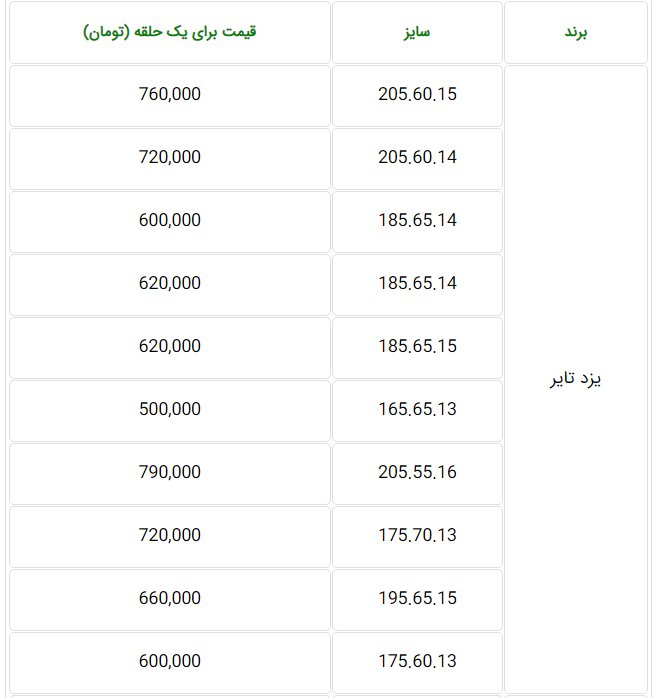Click the 175.70.13 size cell

coord(417,535)
